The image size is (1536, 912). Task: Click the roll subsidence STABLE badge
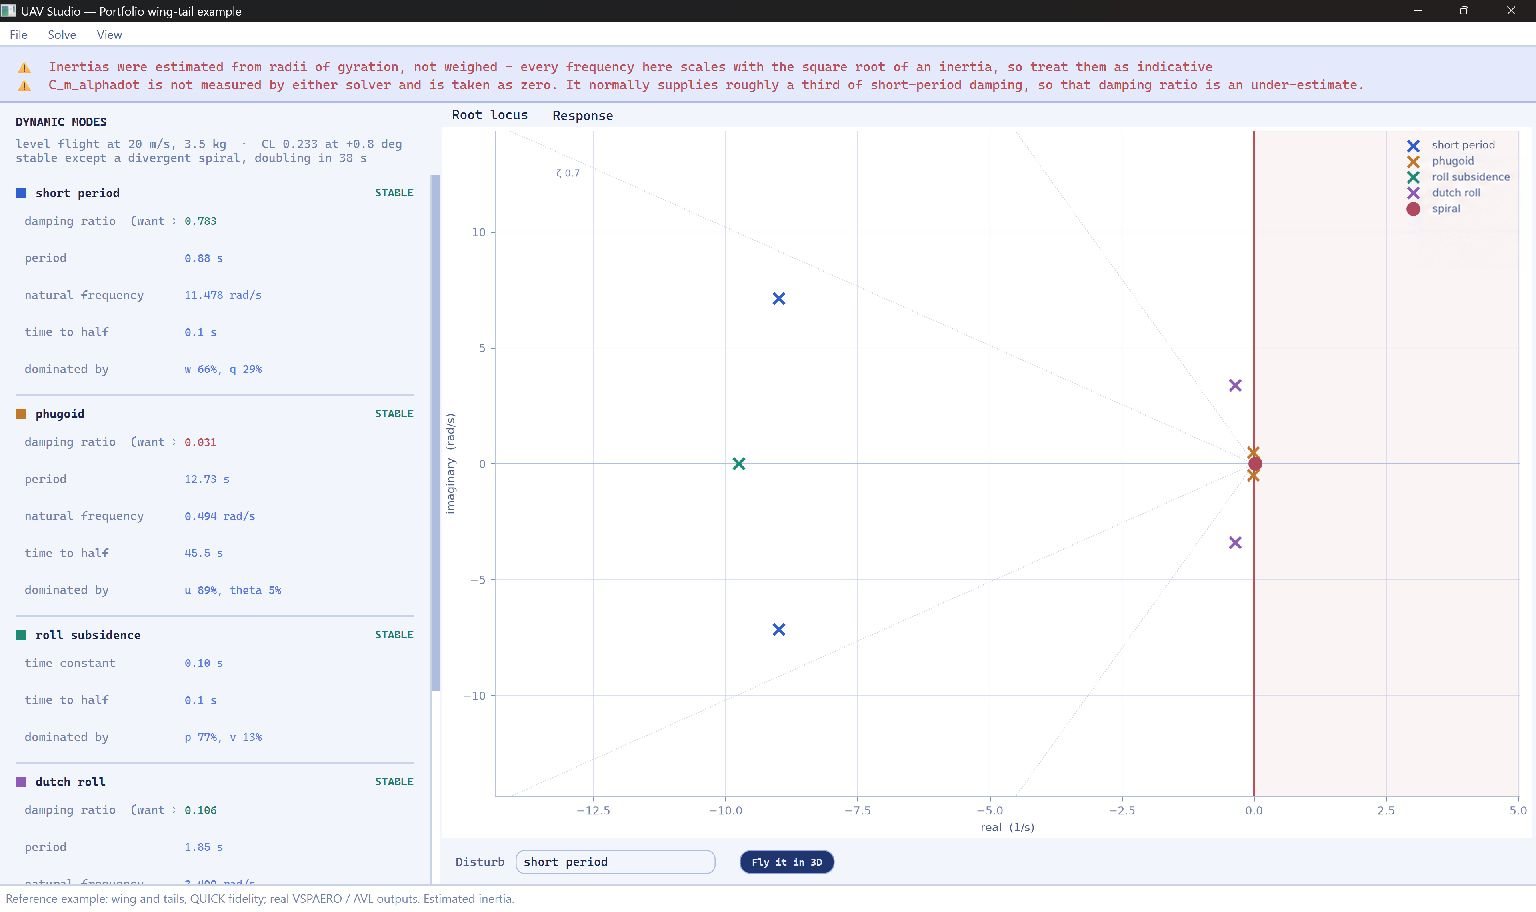tap(394, 635)
